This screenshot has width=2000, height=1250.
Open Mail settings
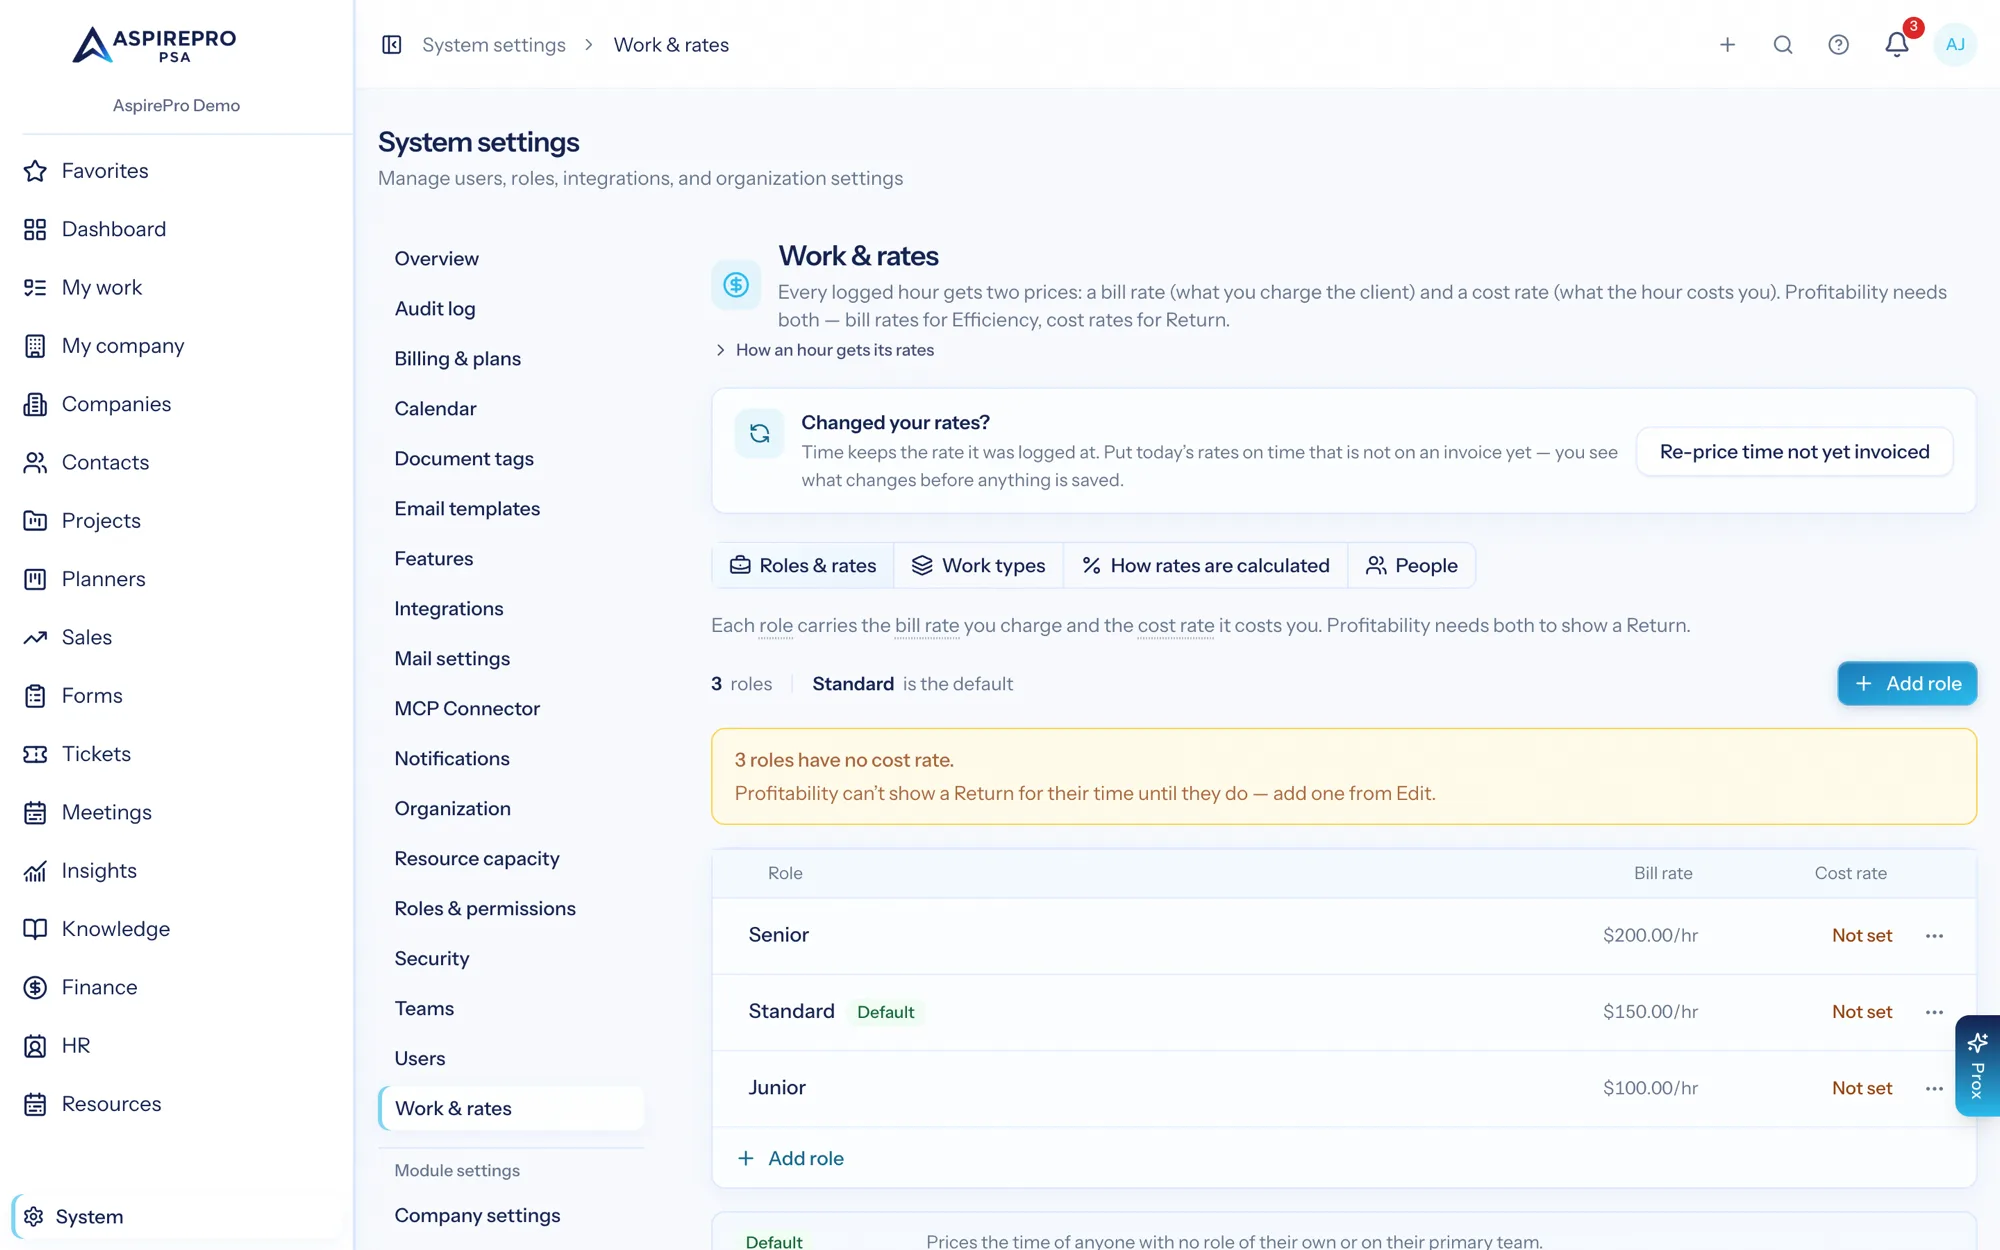coord(512,659)
